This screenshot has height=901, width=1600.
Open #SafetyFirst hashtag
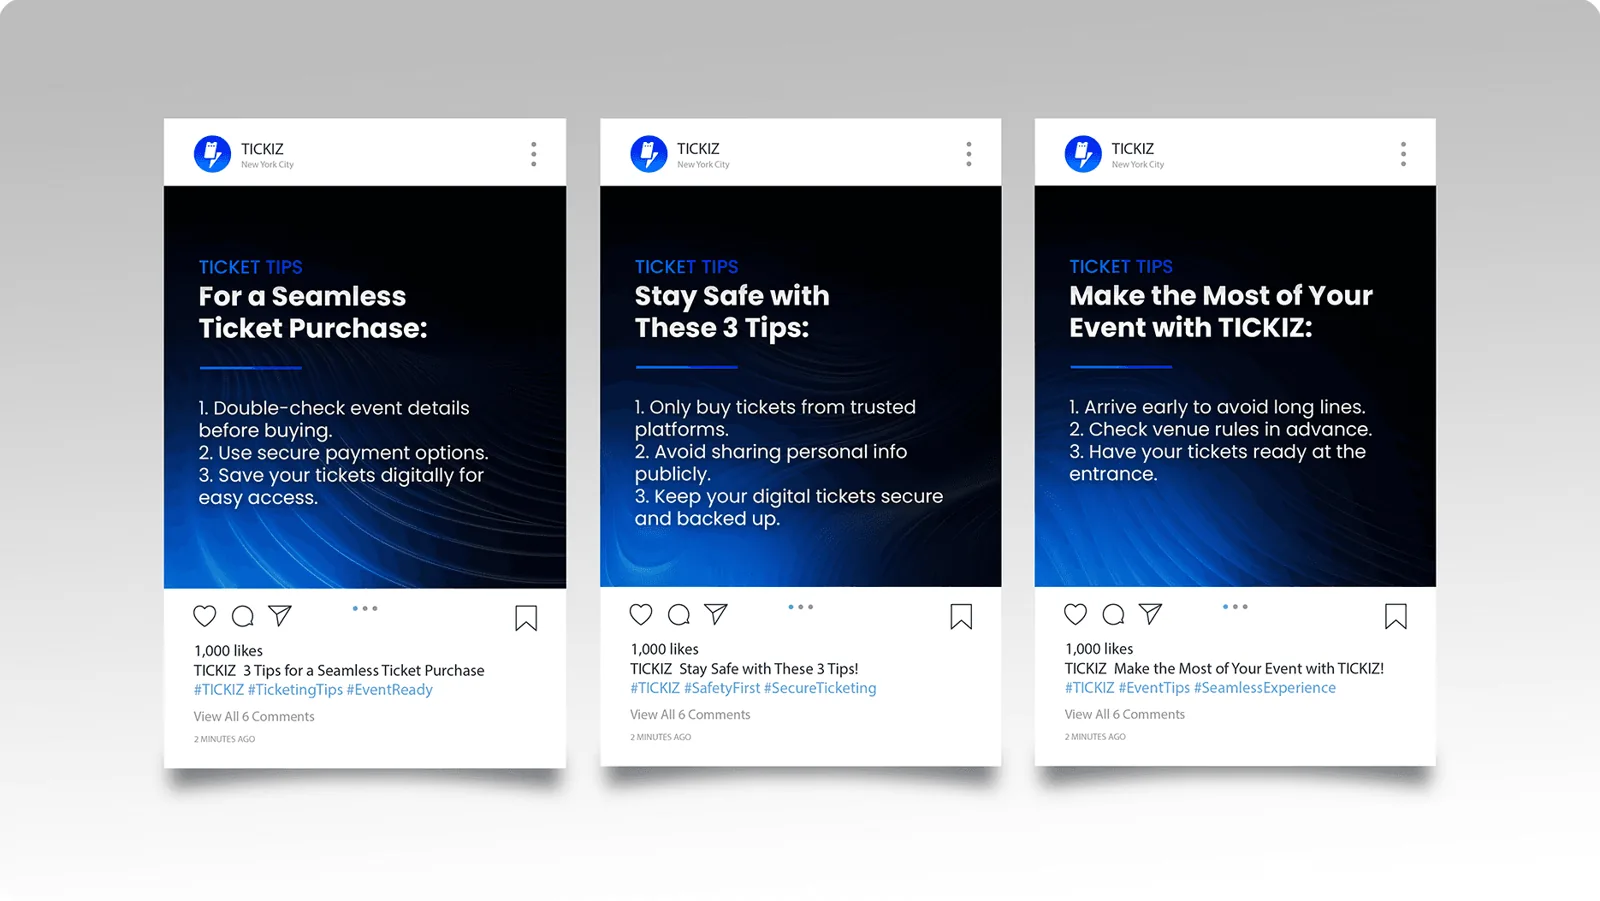pos(722,688)
